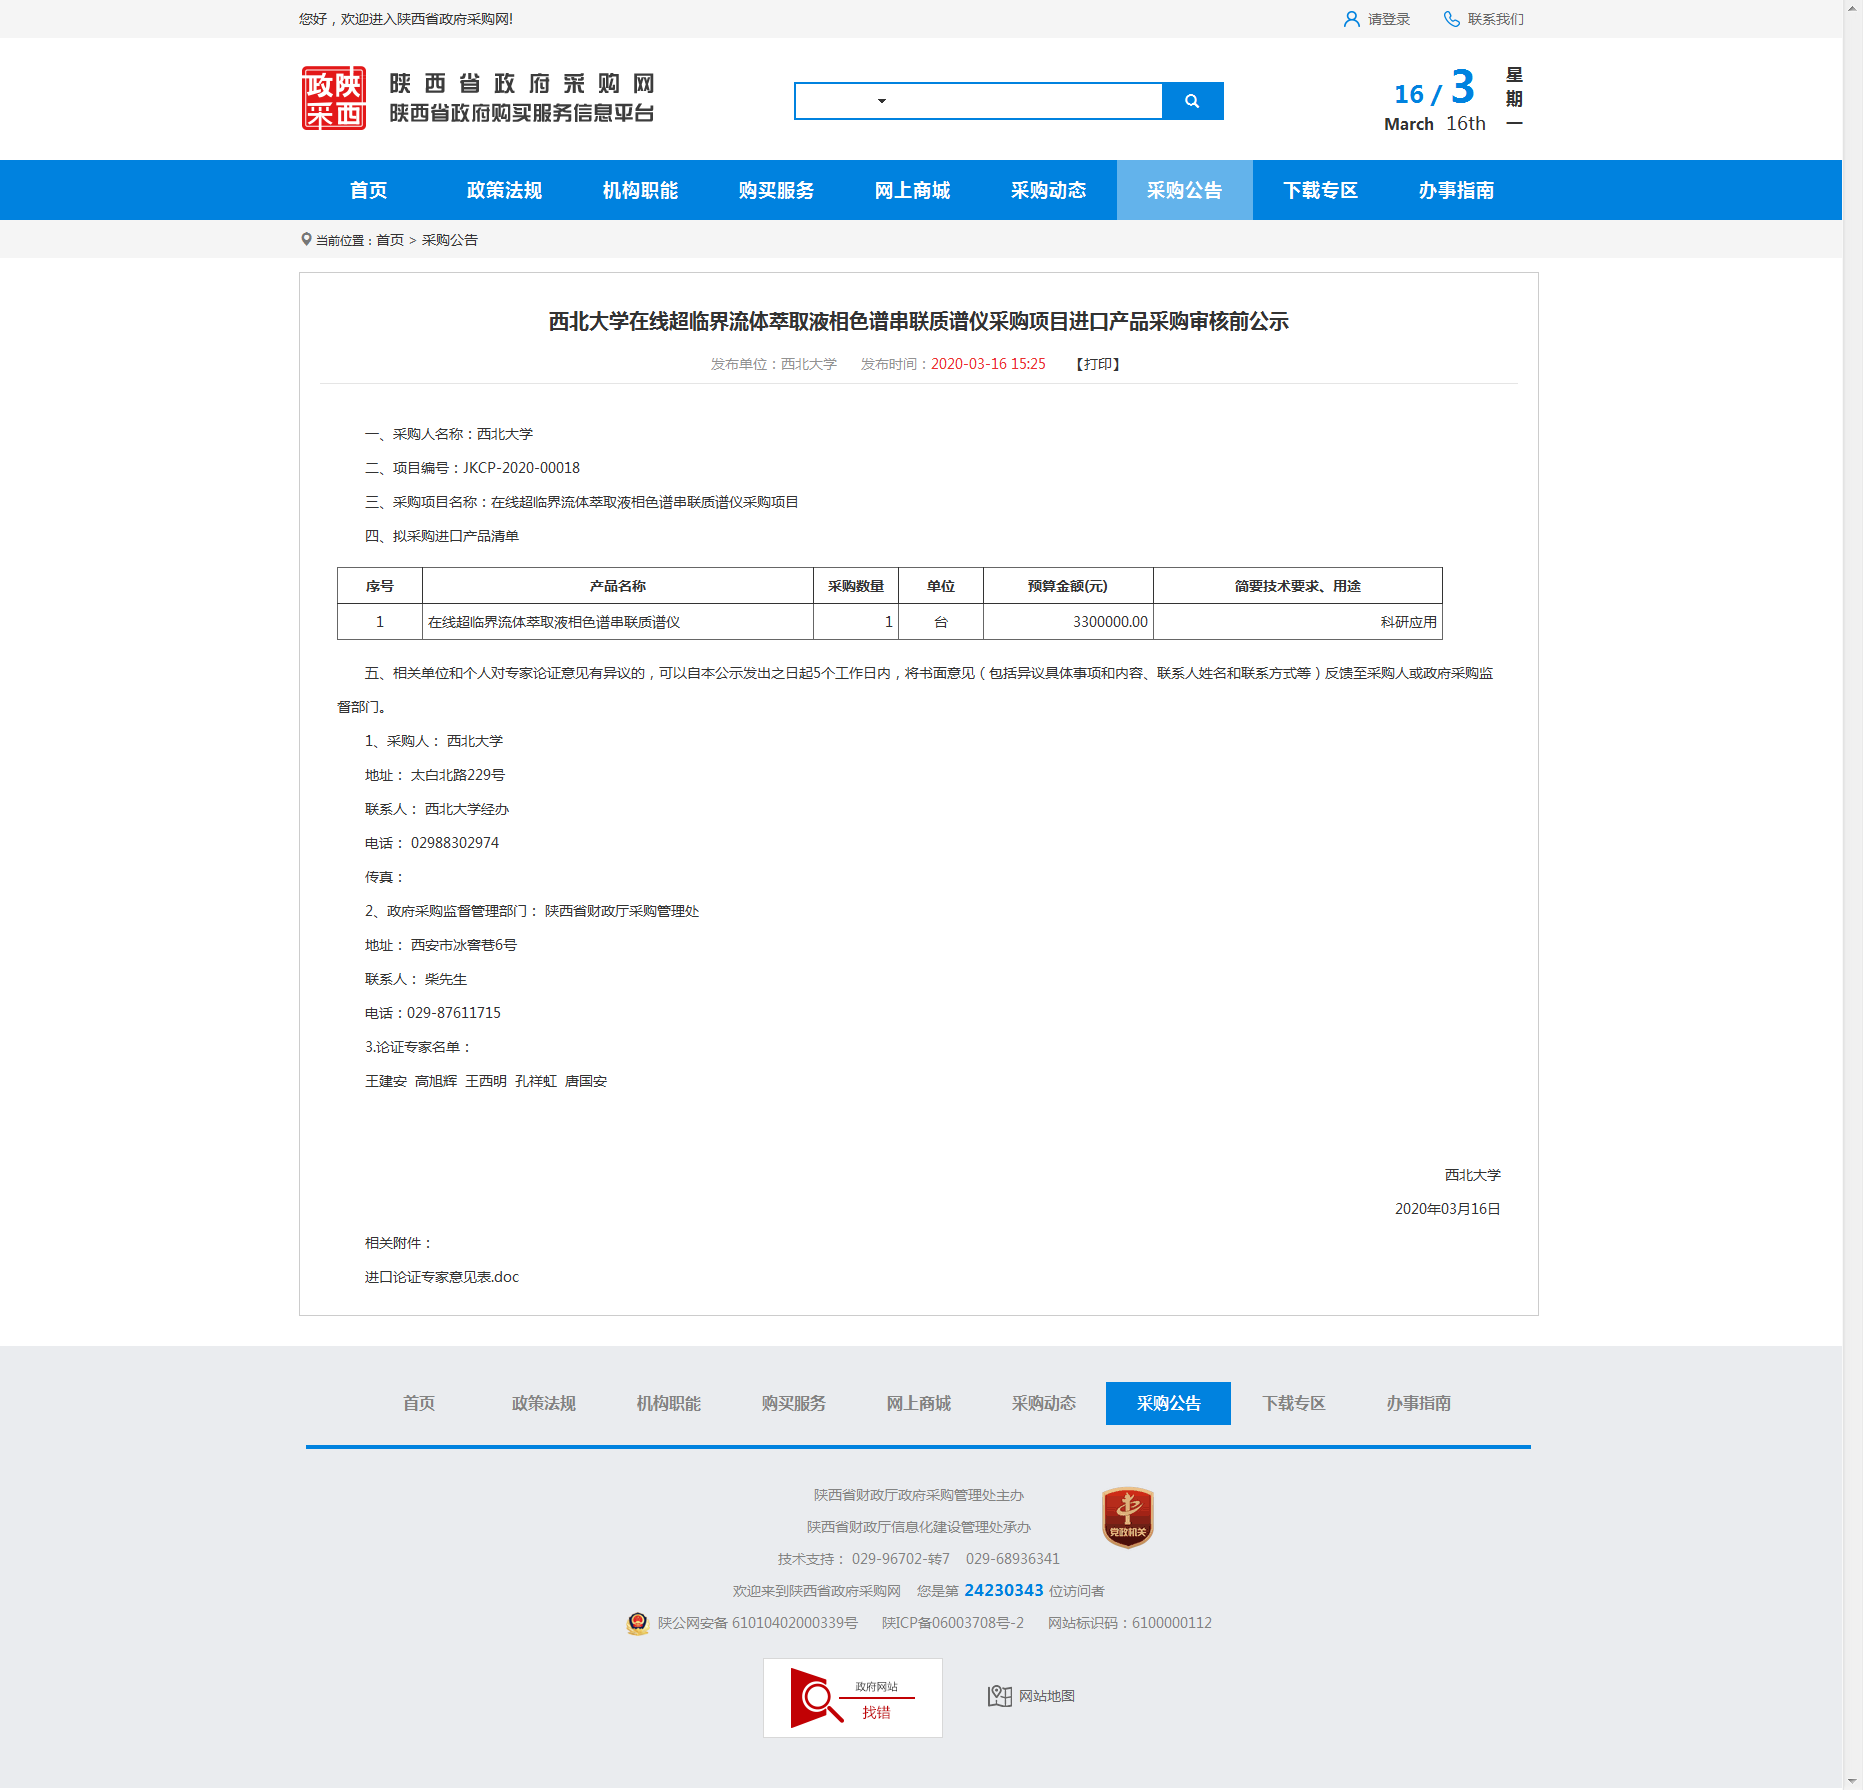Click 请登录 login link
The height and width of the screenshot is (1790, 1863).
[1389, 19]
